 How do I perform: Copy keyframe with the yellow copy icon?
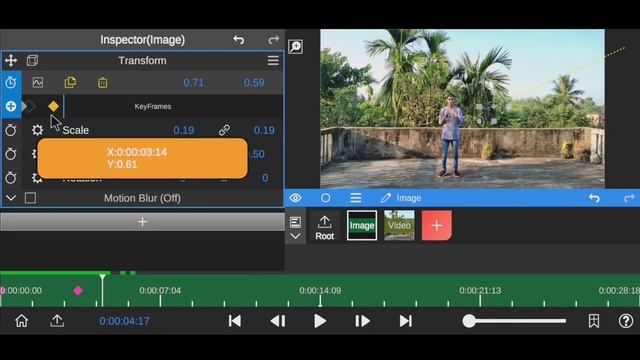click(70, 82)
